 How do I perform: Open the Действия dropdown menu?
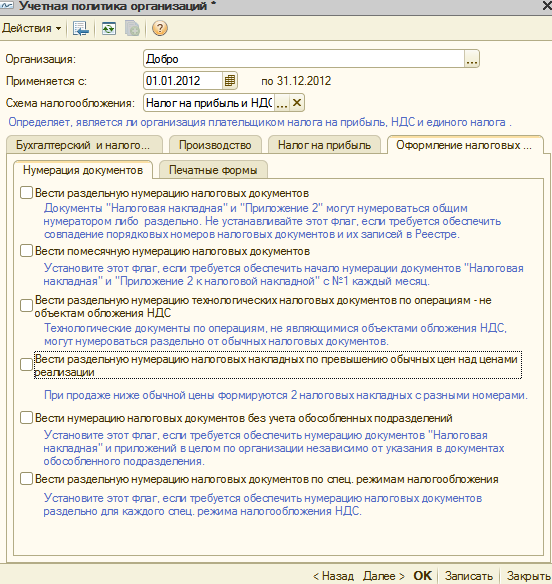(x=31, y=28)
